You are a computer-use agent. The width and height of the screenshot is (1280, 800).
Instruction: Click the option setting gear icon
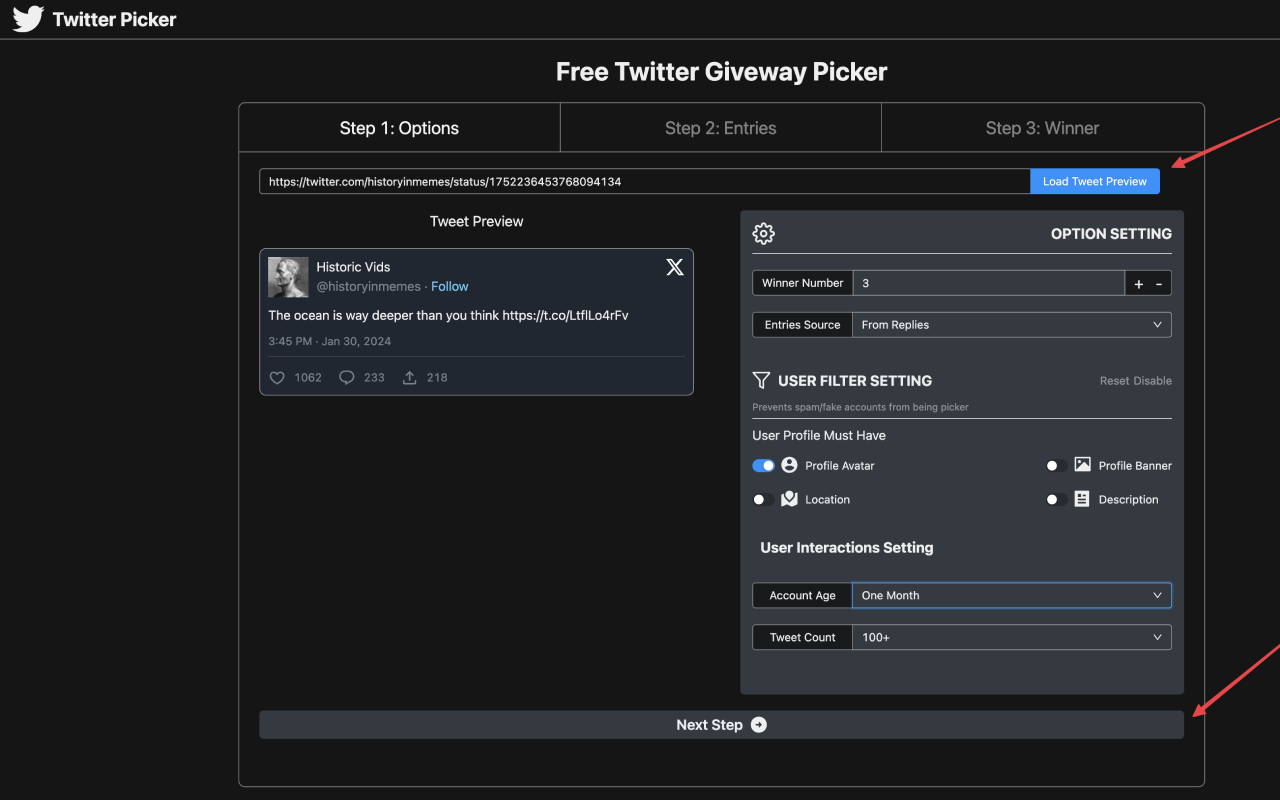click(x=764, y=233)
